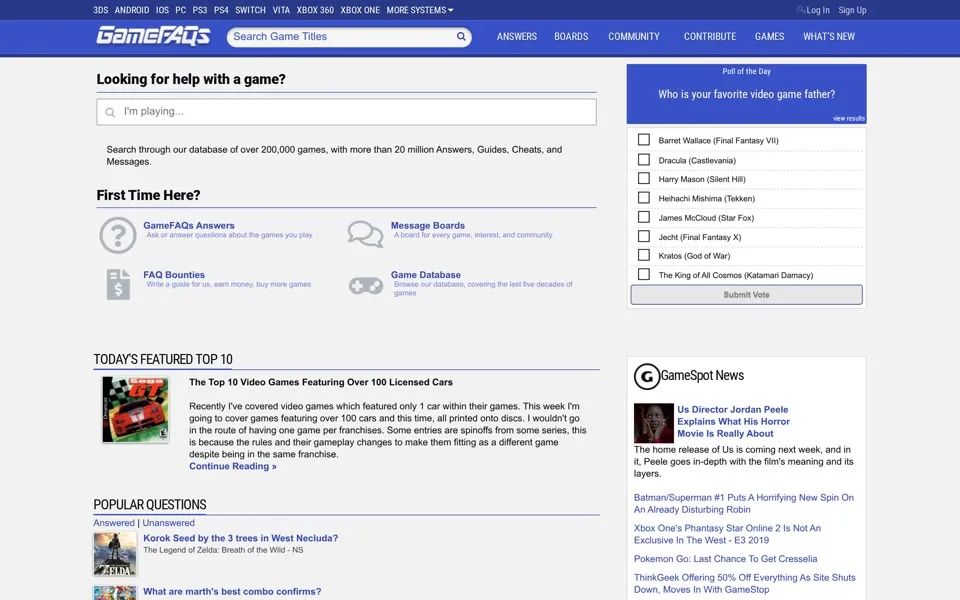Click the GameFAQs logo

(x=153, y=36)
